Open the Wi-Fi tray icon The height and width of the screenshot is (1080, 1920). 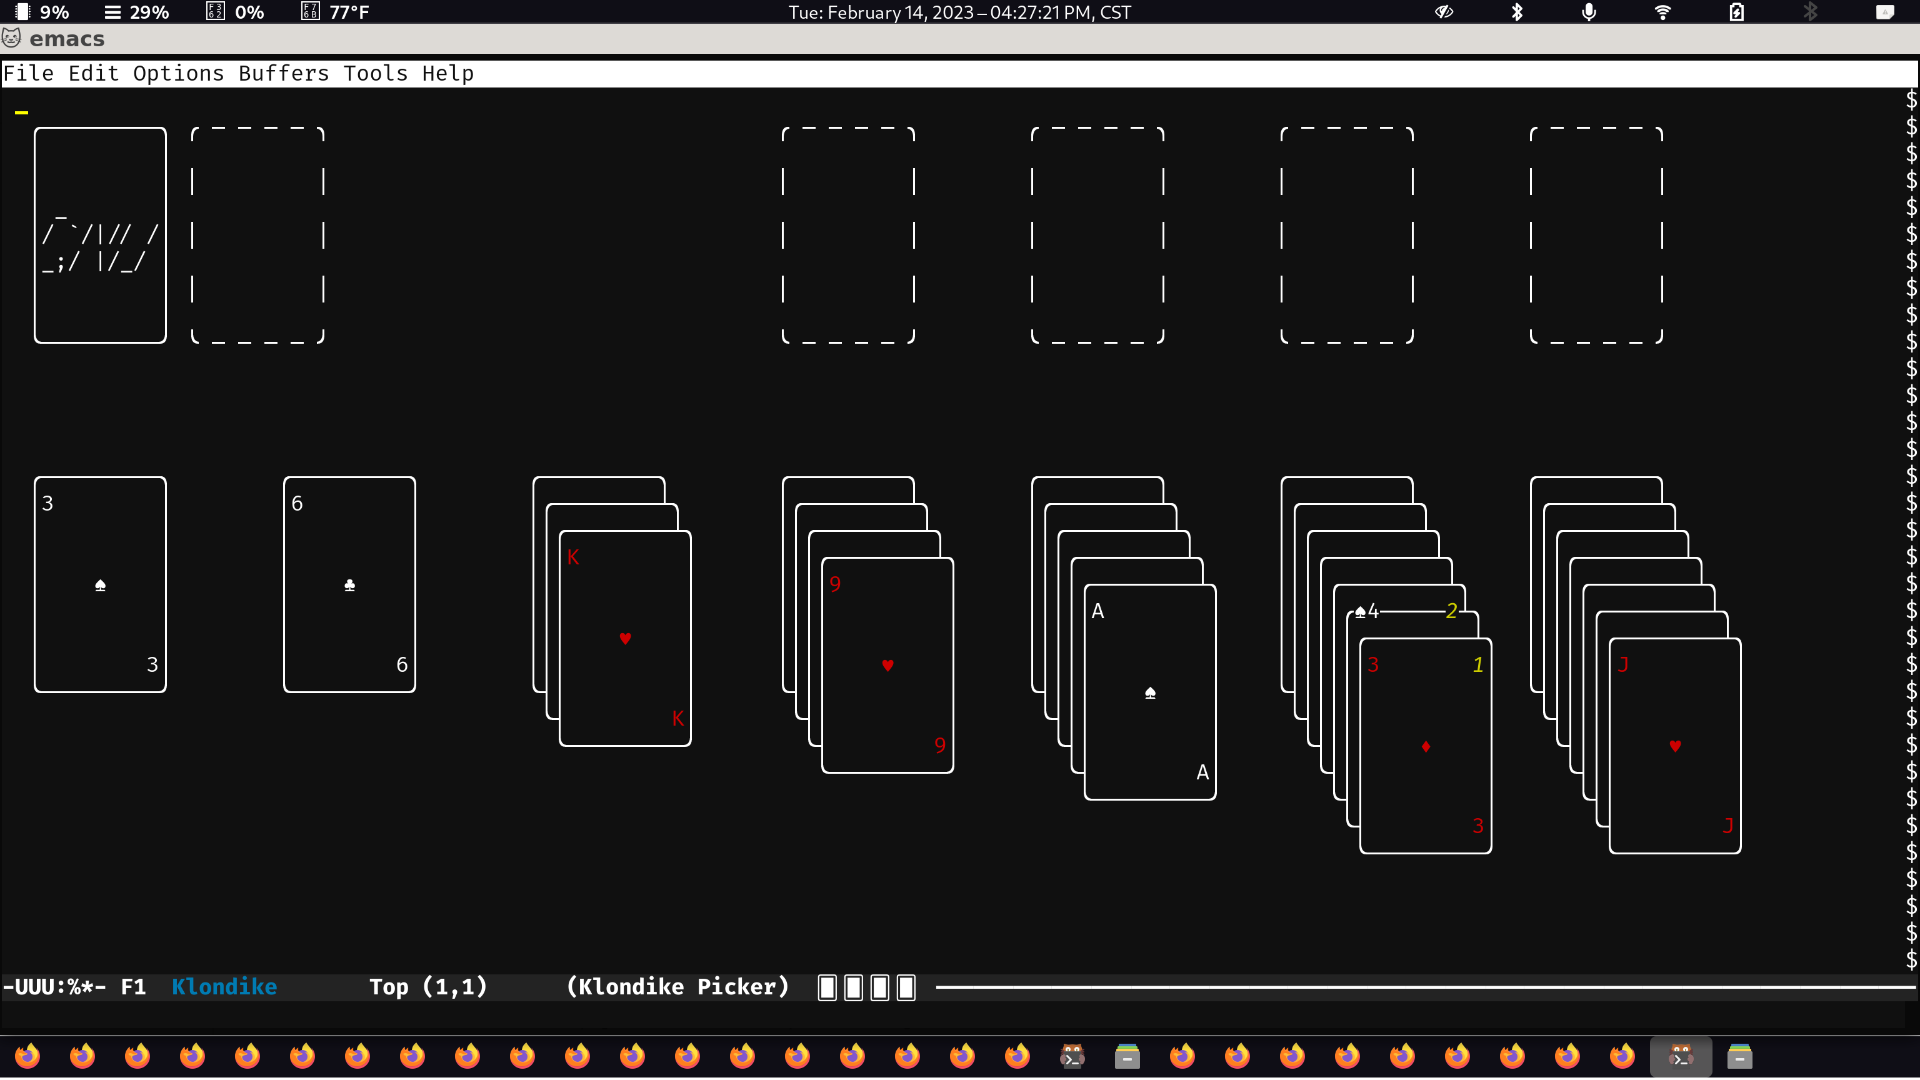(1663, 12)
